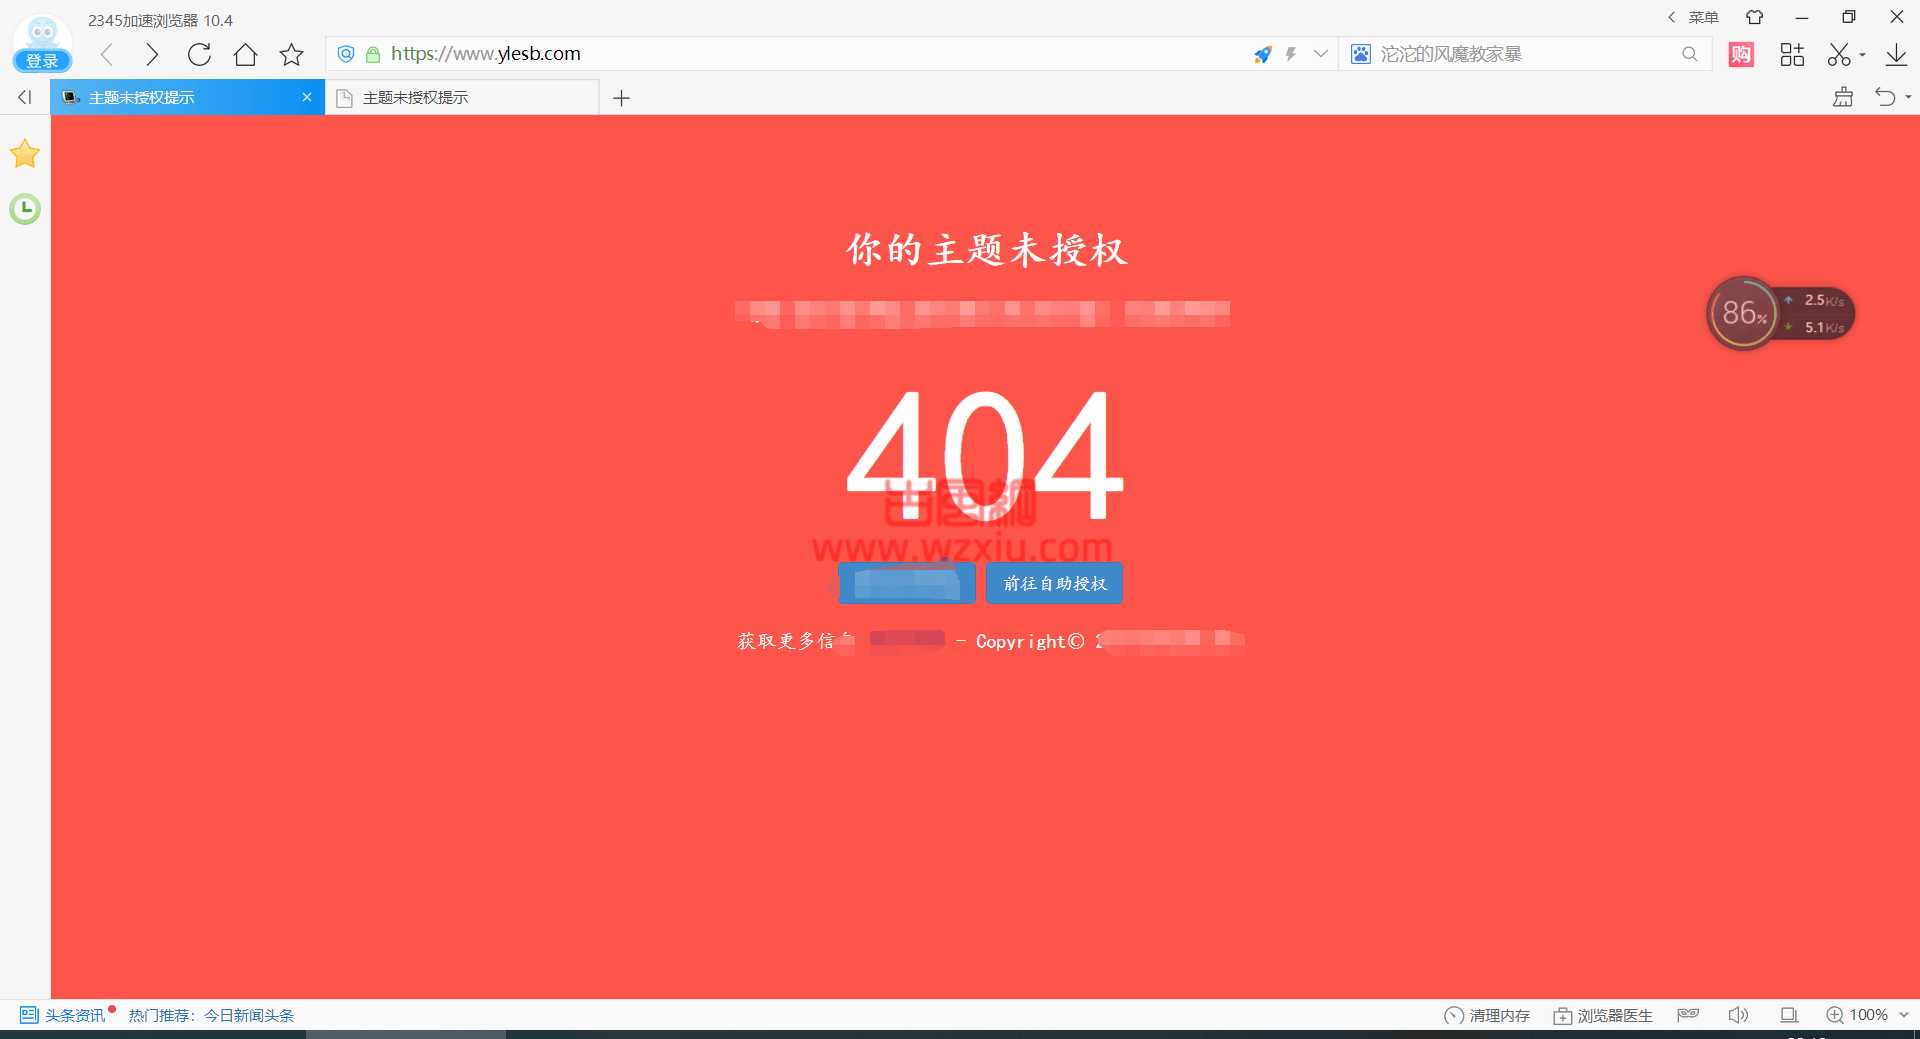Click the Baidu paw search engine icon
This screenshot has height=1039, width=1920.
pyautogui.click(x=1361, y=54)
